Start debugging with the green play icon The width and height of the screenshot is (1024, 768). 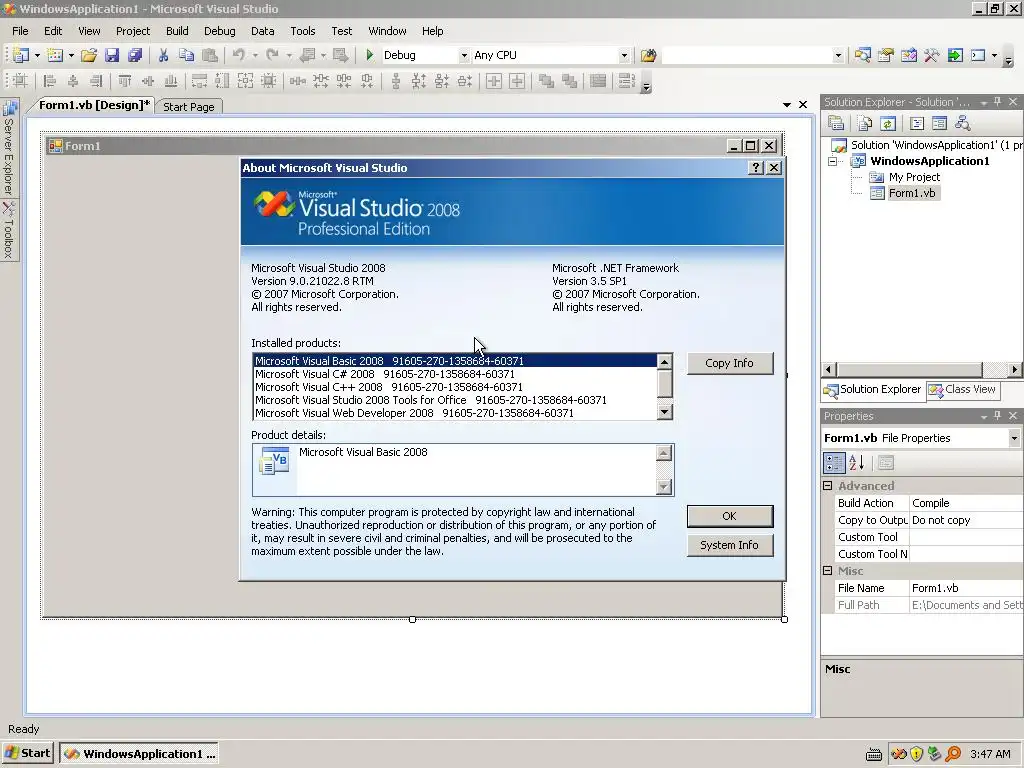tap(369, 56)
